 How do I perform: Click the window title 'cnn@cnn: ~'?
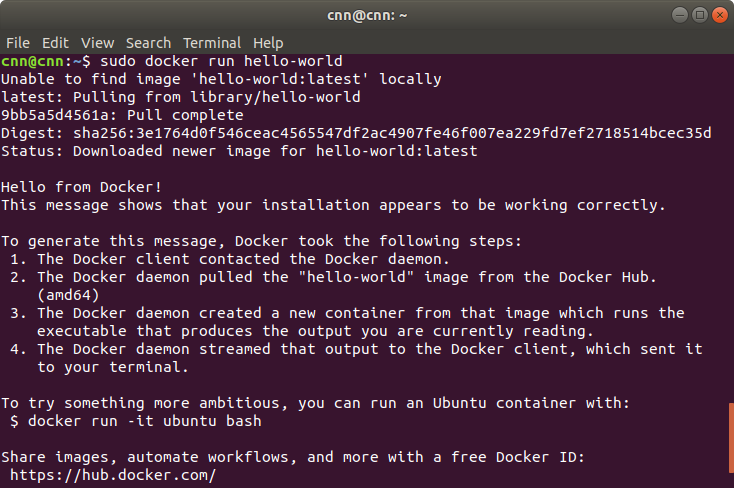coord(367,15)
